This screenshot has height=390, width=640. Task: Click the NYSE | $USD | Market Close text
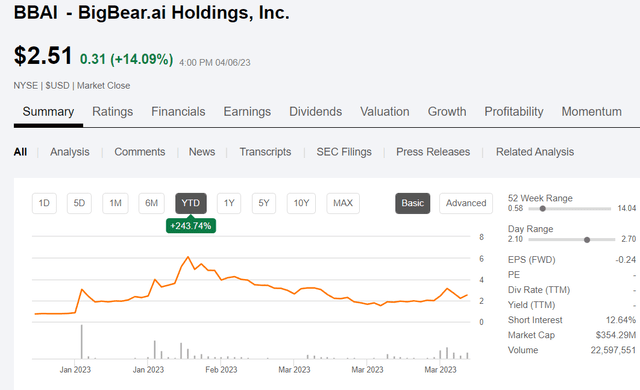point(72,86)
